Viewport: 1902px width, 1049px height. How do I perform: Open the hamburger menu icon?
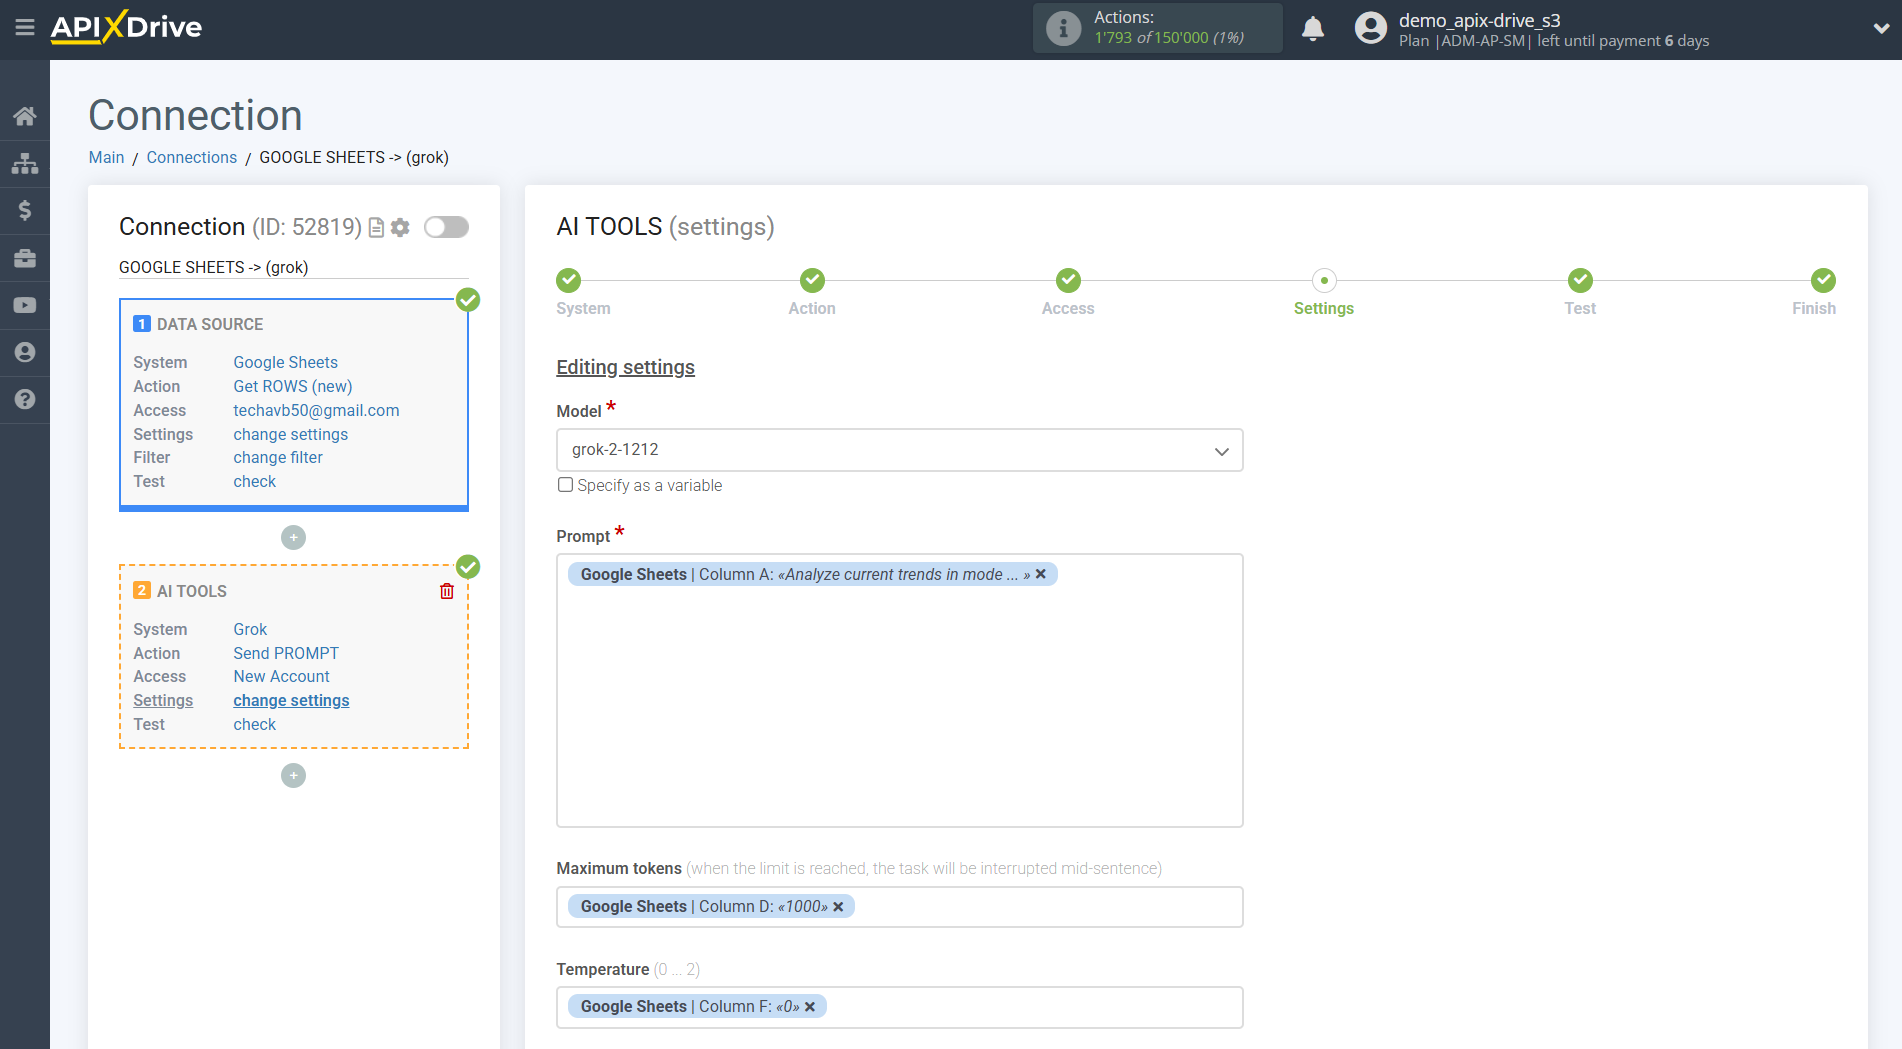pos(25,27)
